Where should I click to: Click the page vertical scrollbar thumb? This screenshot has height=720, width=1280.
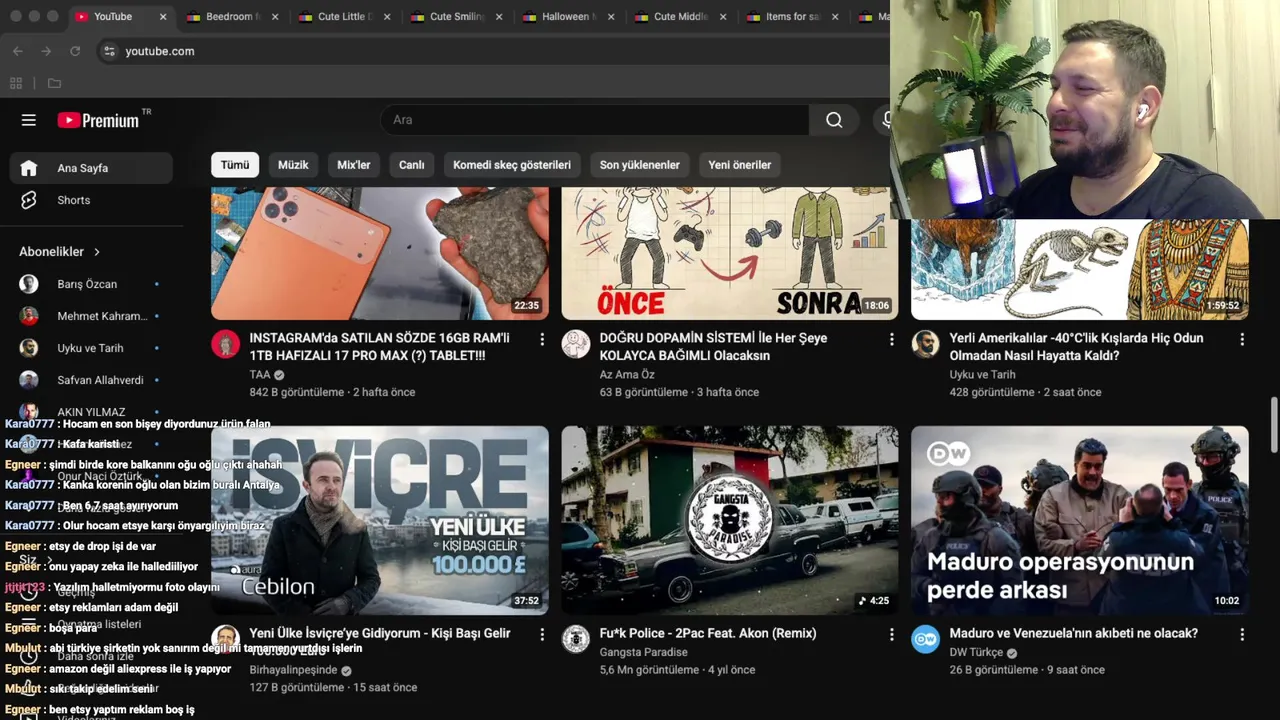1274,425
